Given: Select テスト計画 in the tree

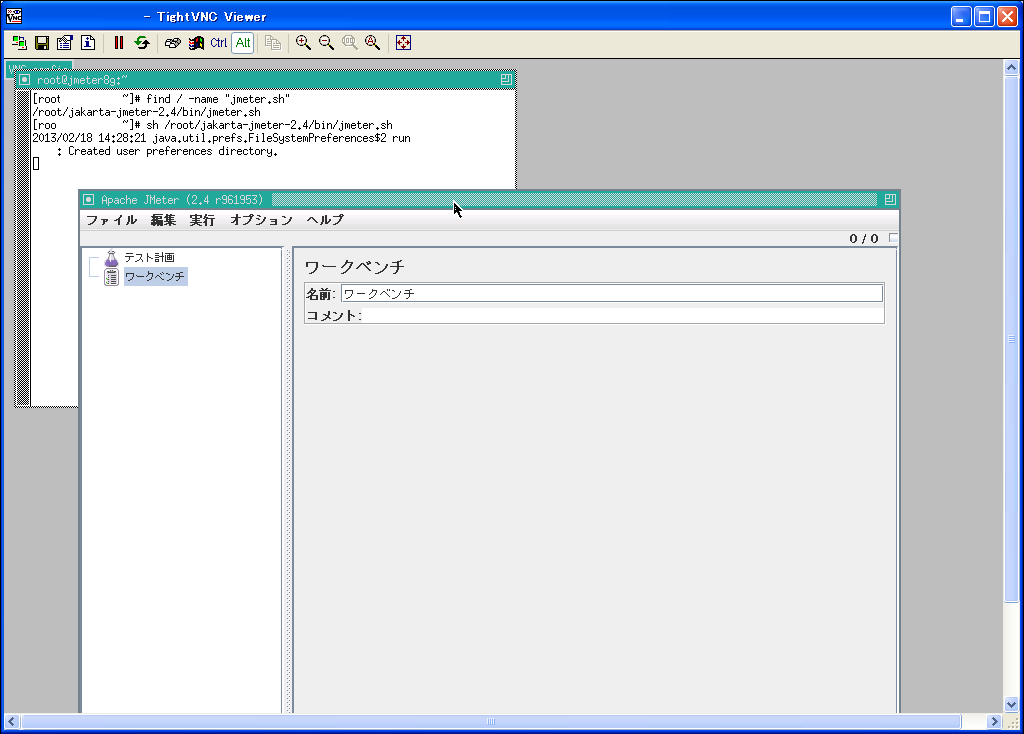Looking at the screenshot, I should point(148,258).
